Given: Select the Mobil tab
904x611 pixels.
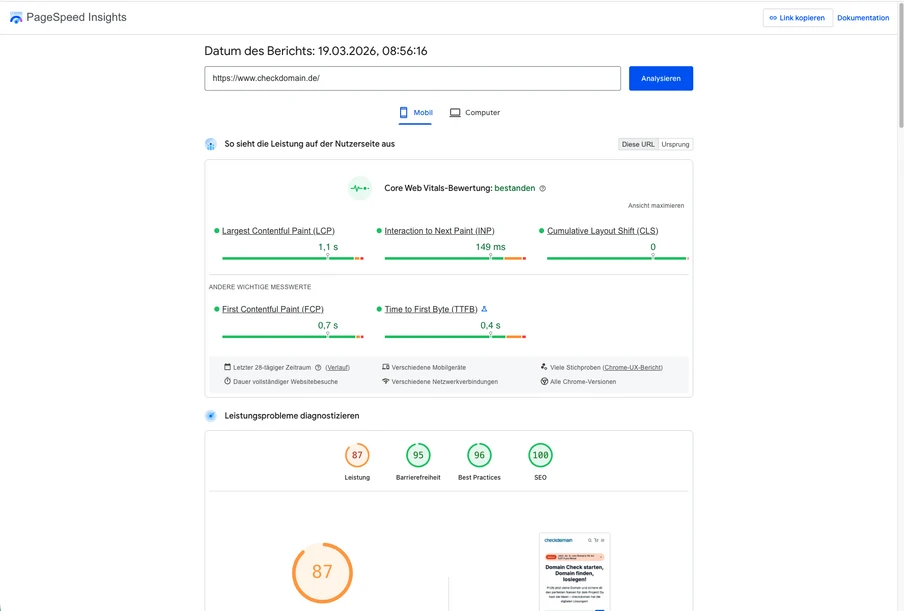Looking at the screenshot, I should [x=415, y=112].
